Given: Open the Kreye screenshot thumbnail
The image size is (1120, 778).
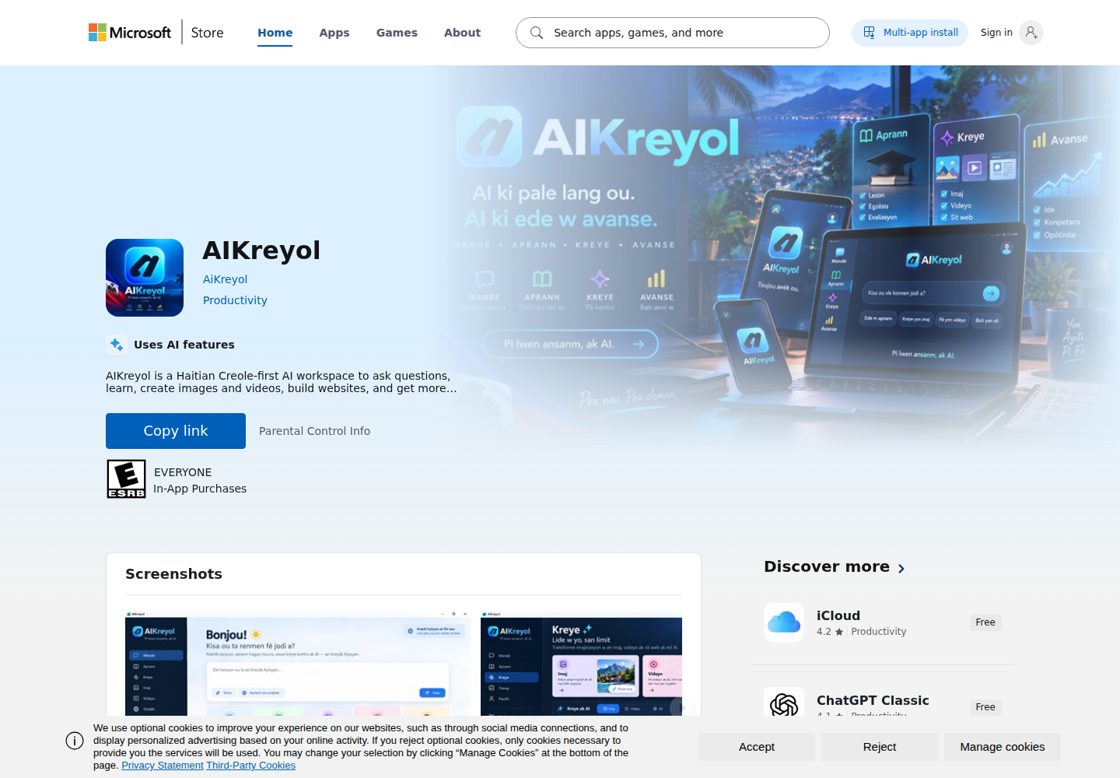Looking at the screenshot, I should click(x=581, y=663).
